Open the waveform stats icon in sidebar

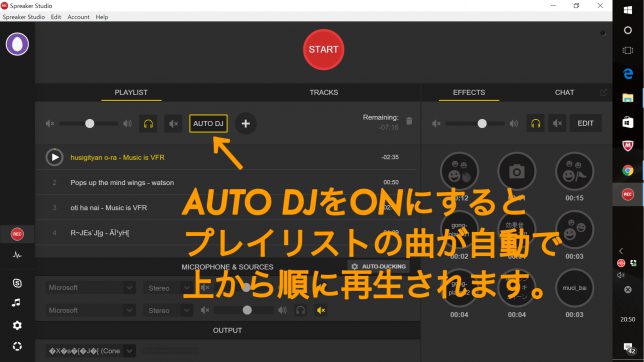(17, 255)
